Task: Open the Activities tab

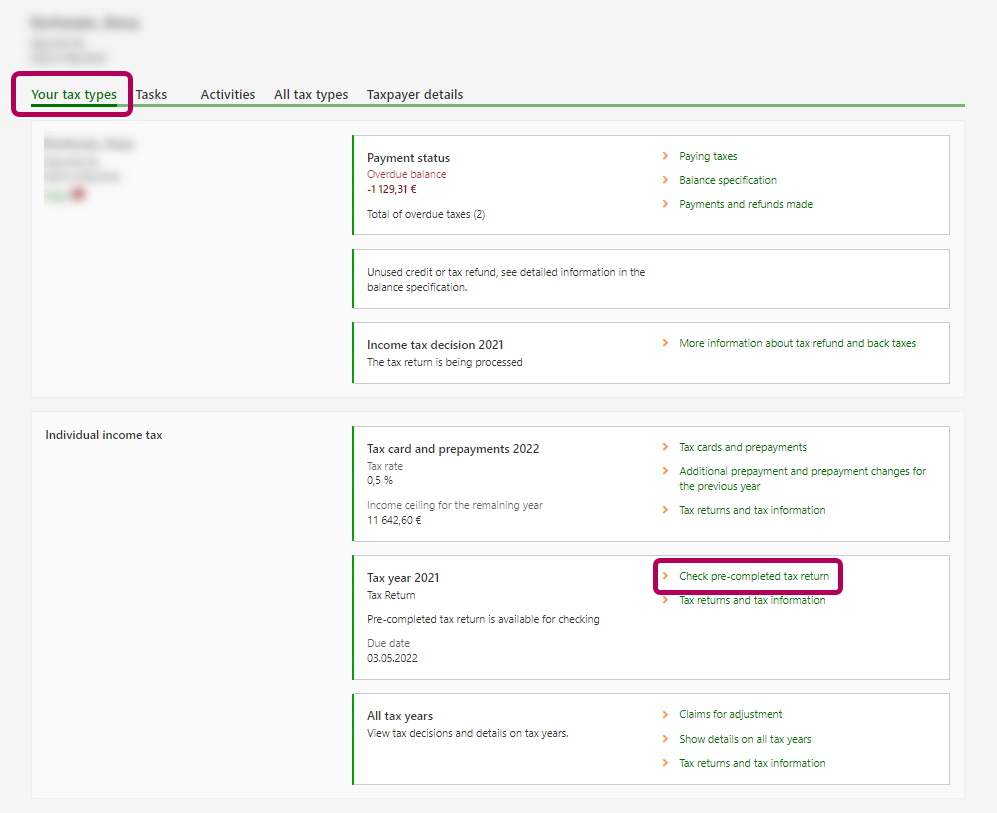Action: coord(227,95)
